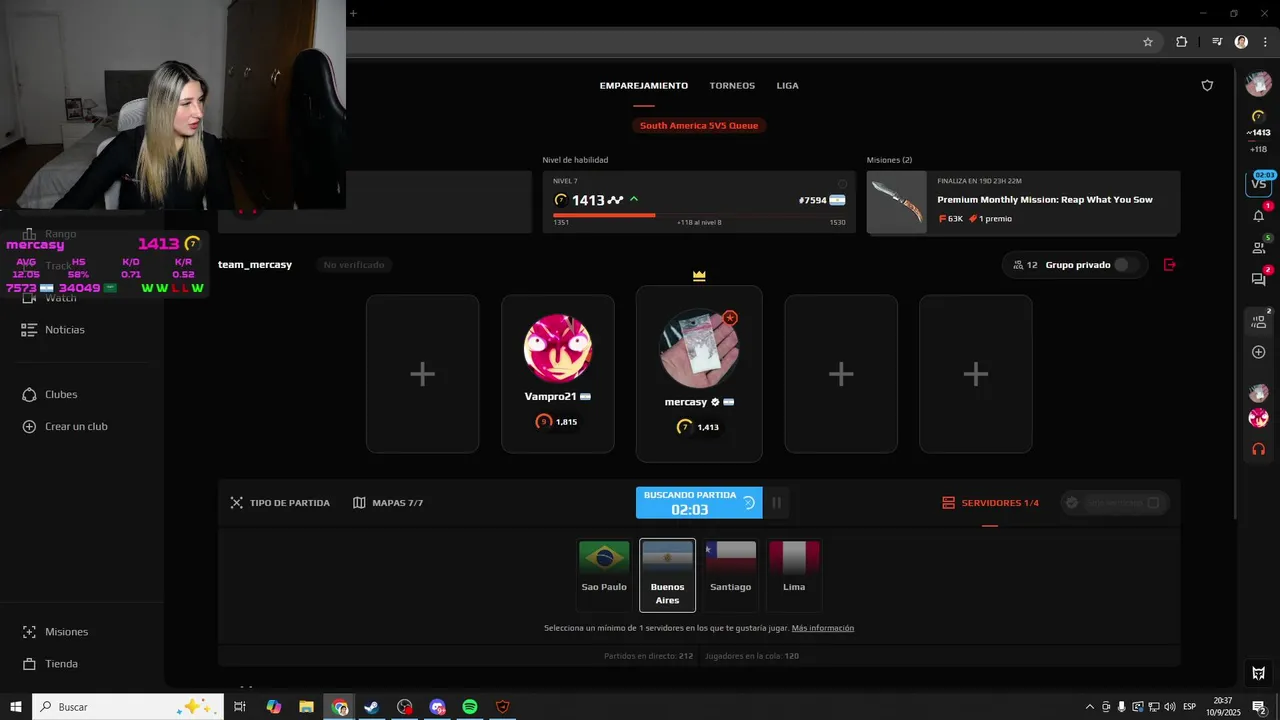The image size is (1280, 720).
Task: Open the Mapas 7/7 section
Action: pos(388,503)
